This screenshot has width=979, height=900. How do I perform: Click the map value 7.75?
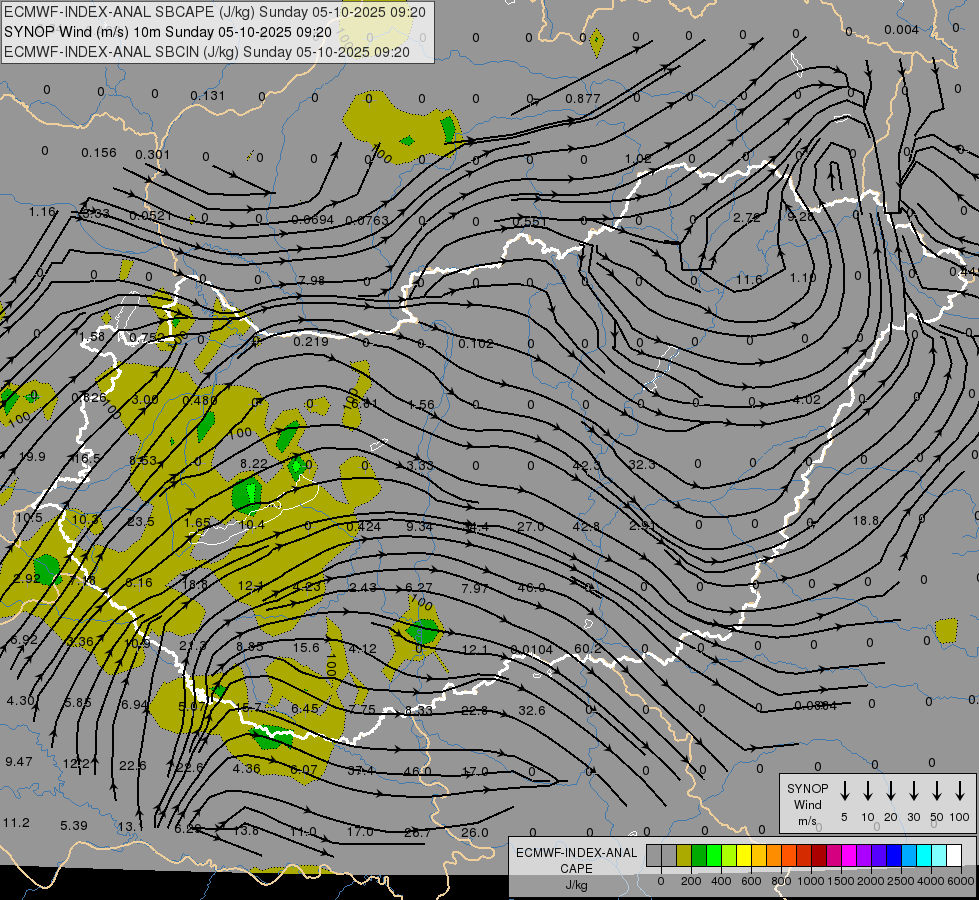point(362,710)
